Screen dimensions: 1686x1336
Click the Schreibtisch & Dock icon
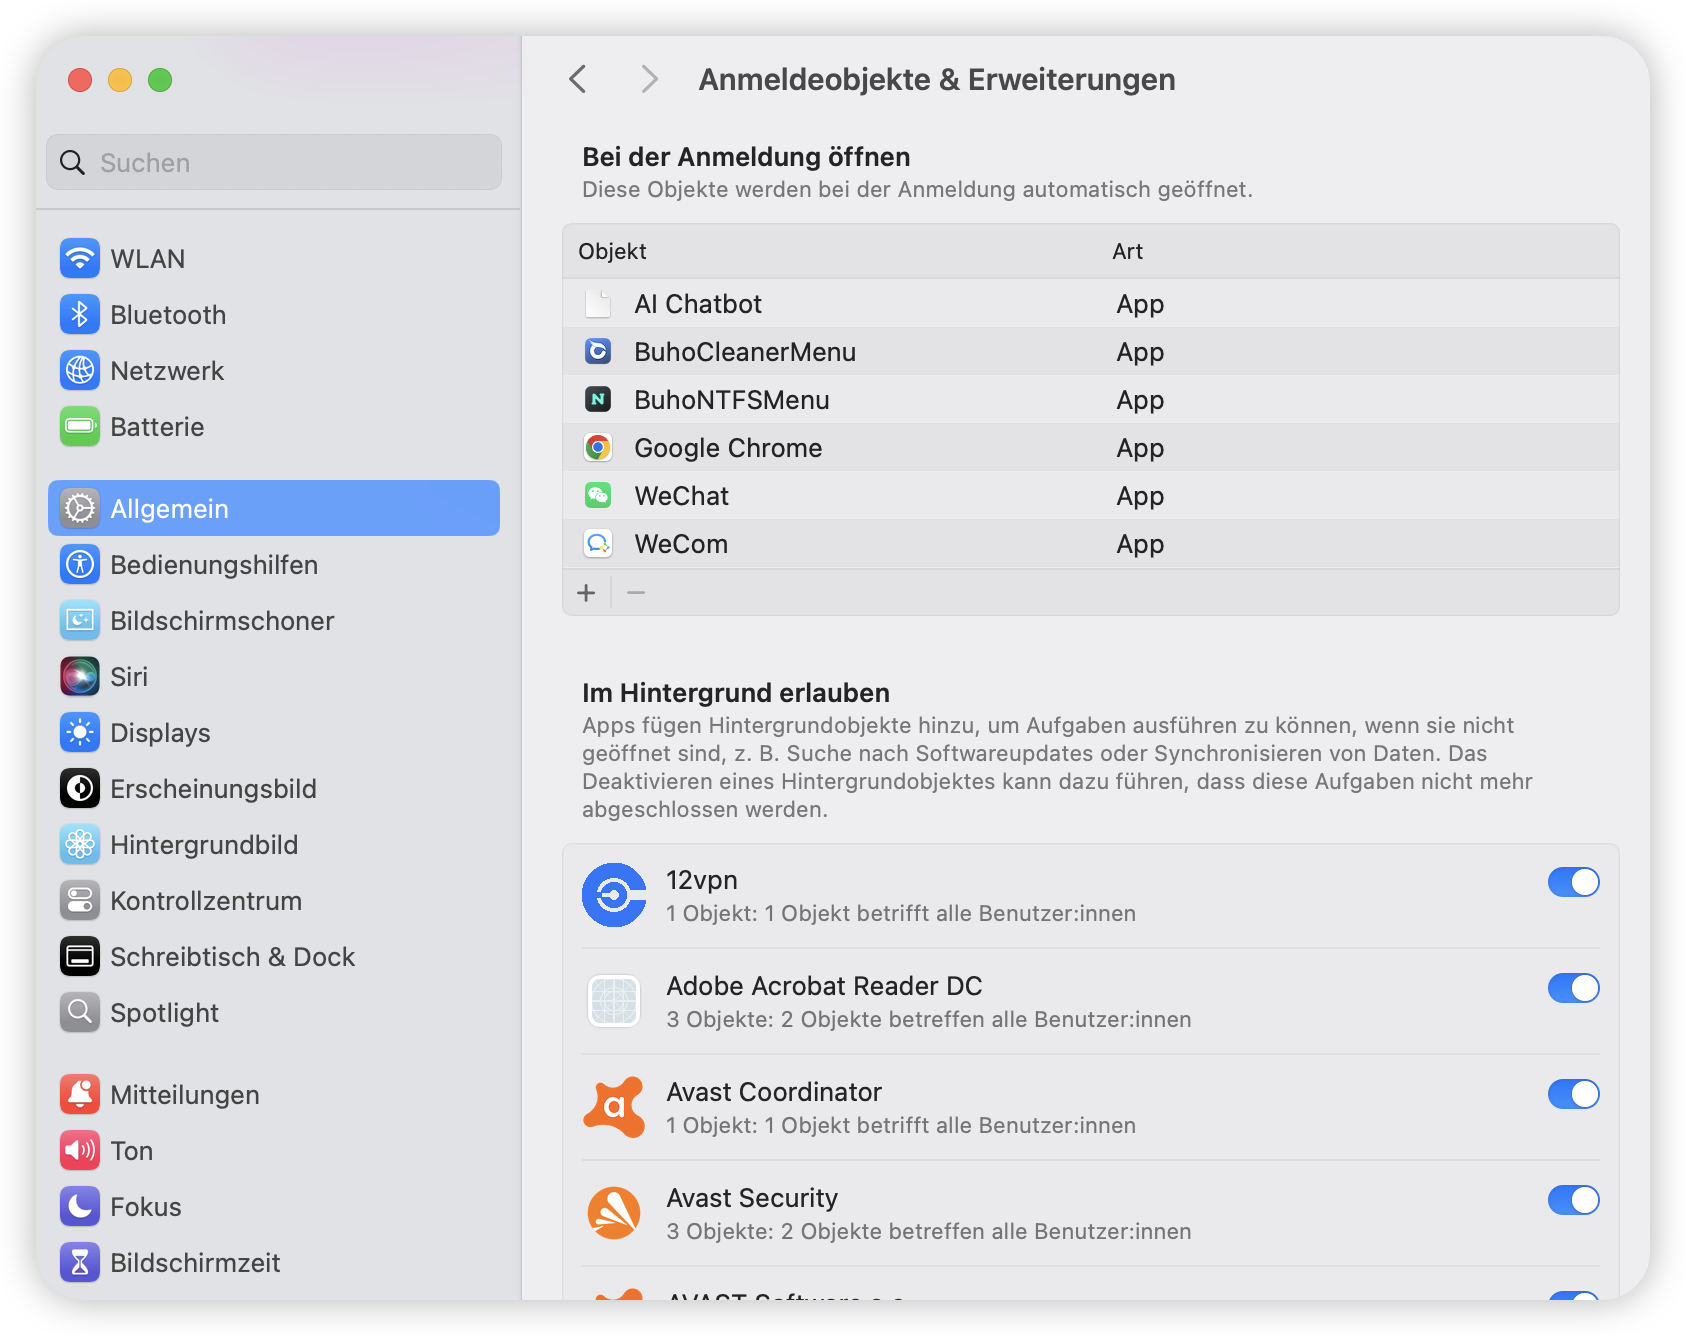click(80, 956)
